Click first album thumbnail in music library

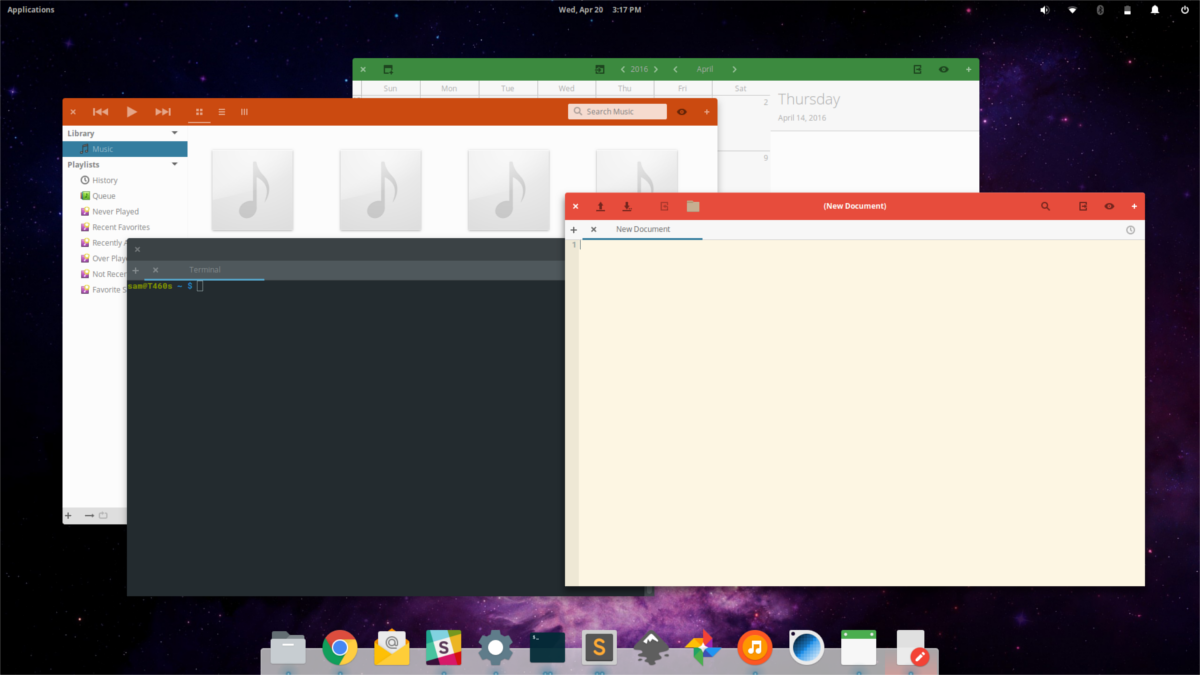tap(252, 190)
